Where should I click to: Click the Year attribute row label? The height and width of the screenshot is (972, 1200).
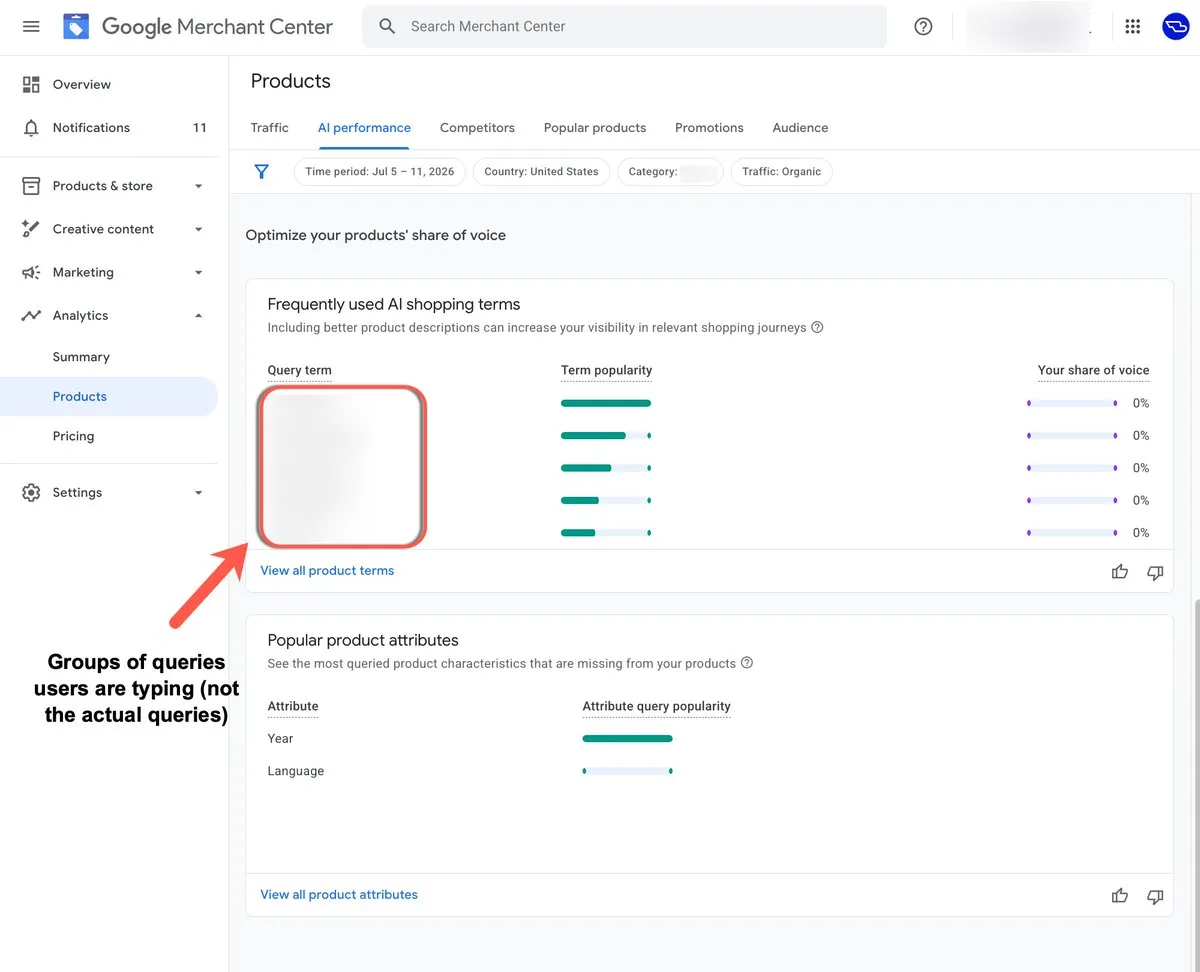click(280, 739)
